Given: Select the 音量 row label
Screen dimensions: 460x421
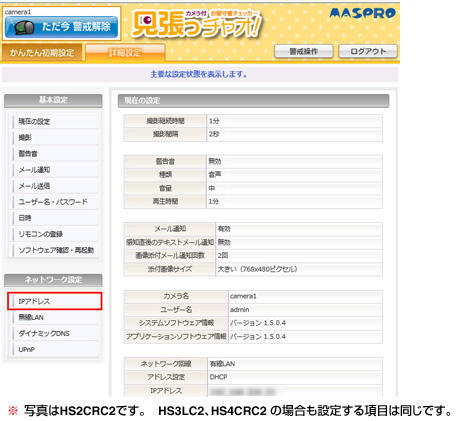Looking at the screenshot, I should 165,188.
